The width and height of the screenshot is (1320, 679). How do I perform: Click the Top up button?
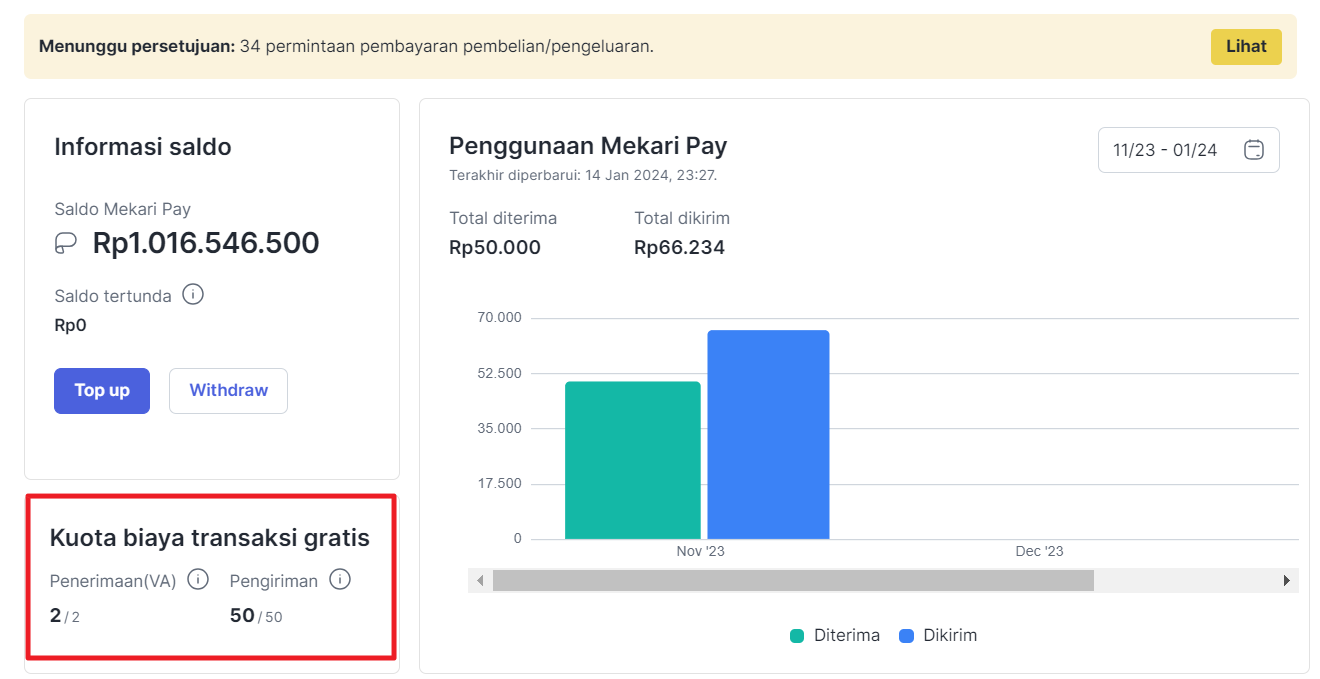pos(102,391)
